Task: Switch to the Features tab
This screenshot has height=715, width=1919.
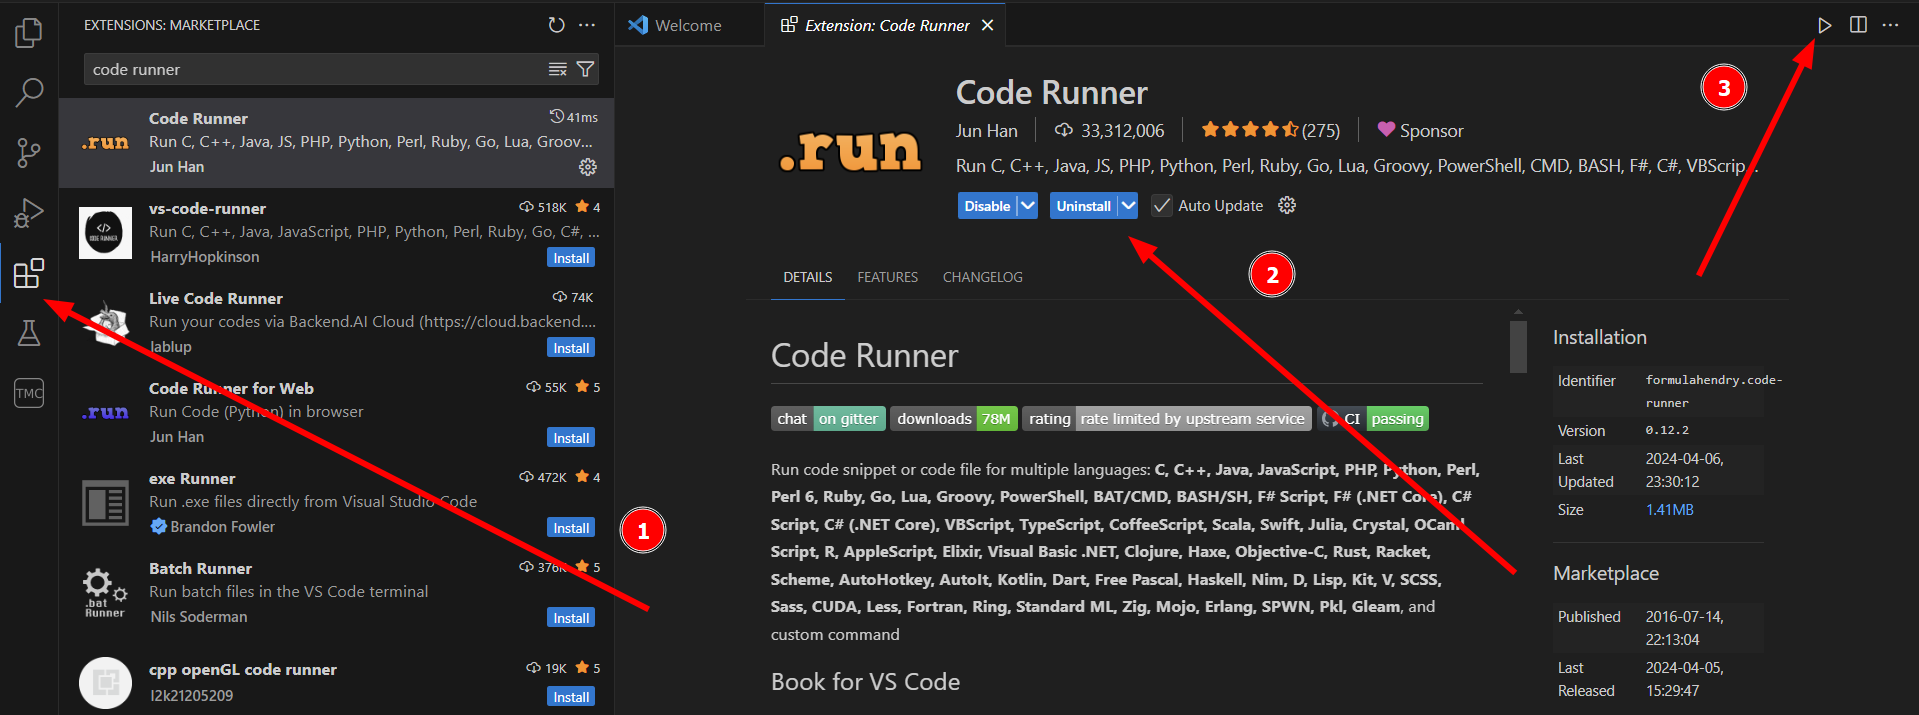Action: 887,277
